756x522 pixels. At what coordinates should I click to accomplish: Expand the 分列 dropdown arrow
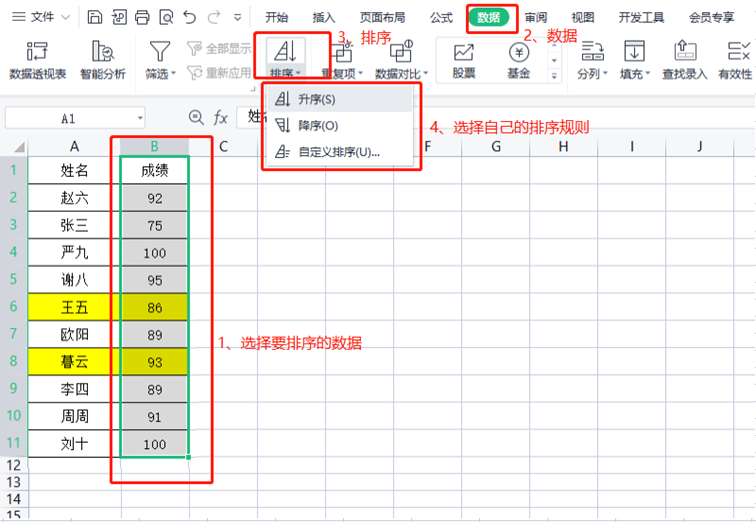coord(605,74)
